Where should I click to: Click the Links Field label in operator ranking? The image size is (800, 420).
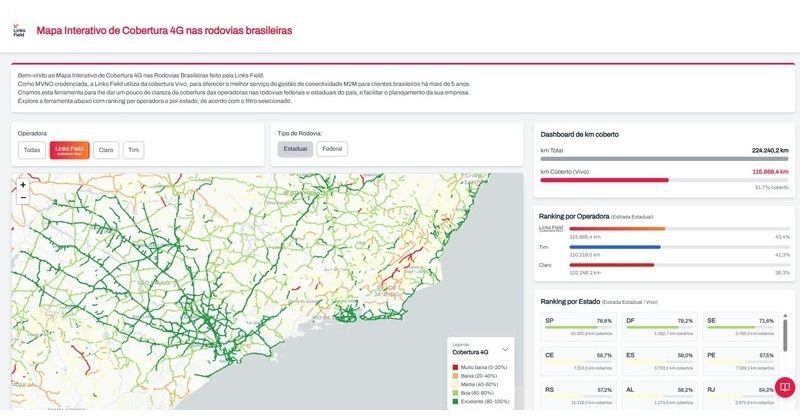551,228
